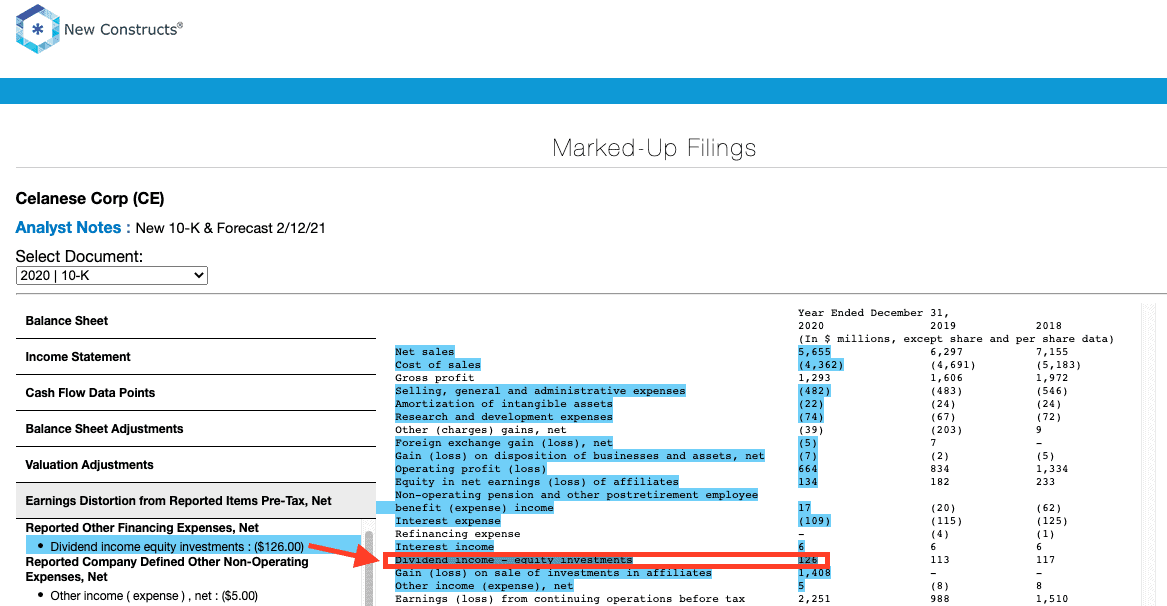This screenshot has height=606, width=1167.
Task: Click Non-operating pension and other postretirement employee line
Action: [x=577, y=495]
